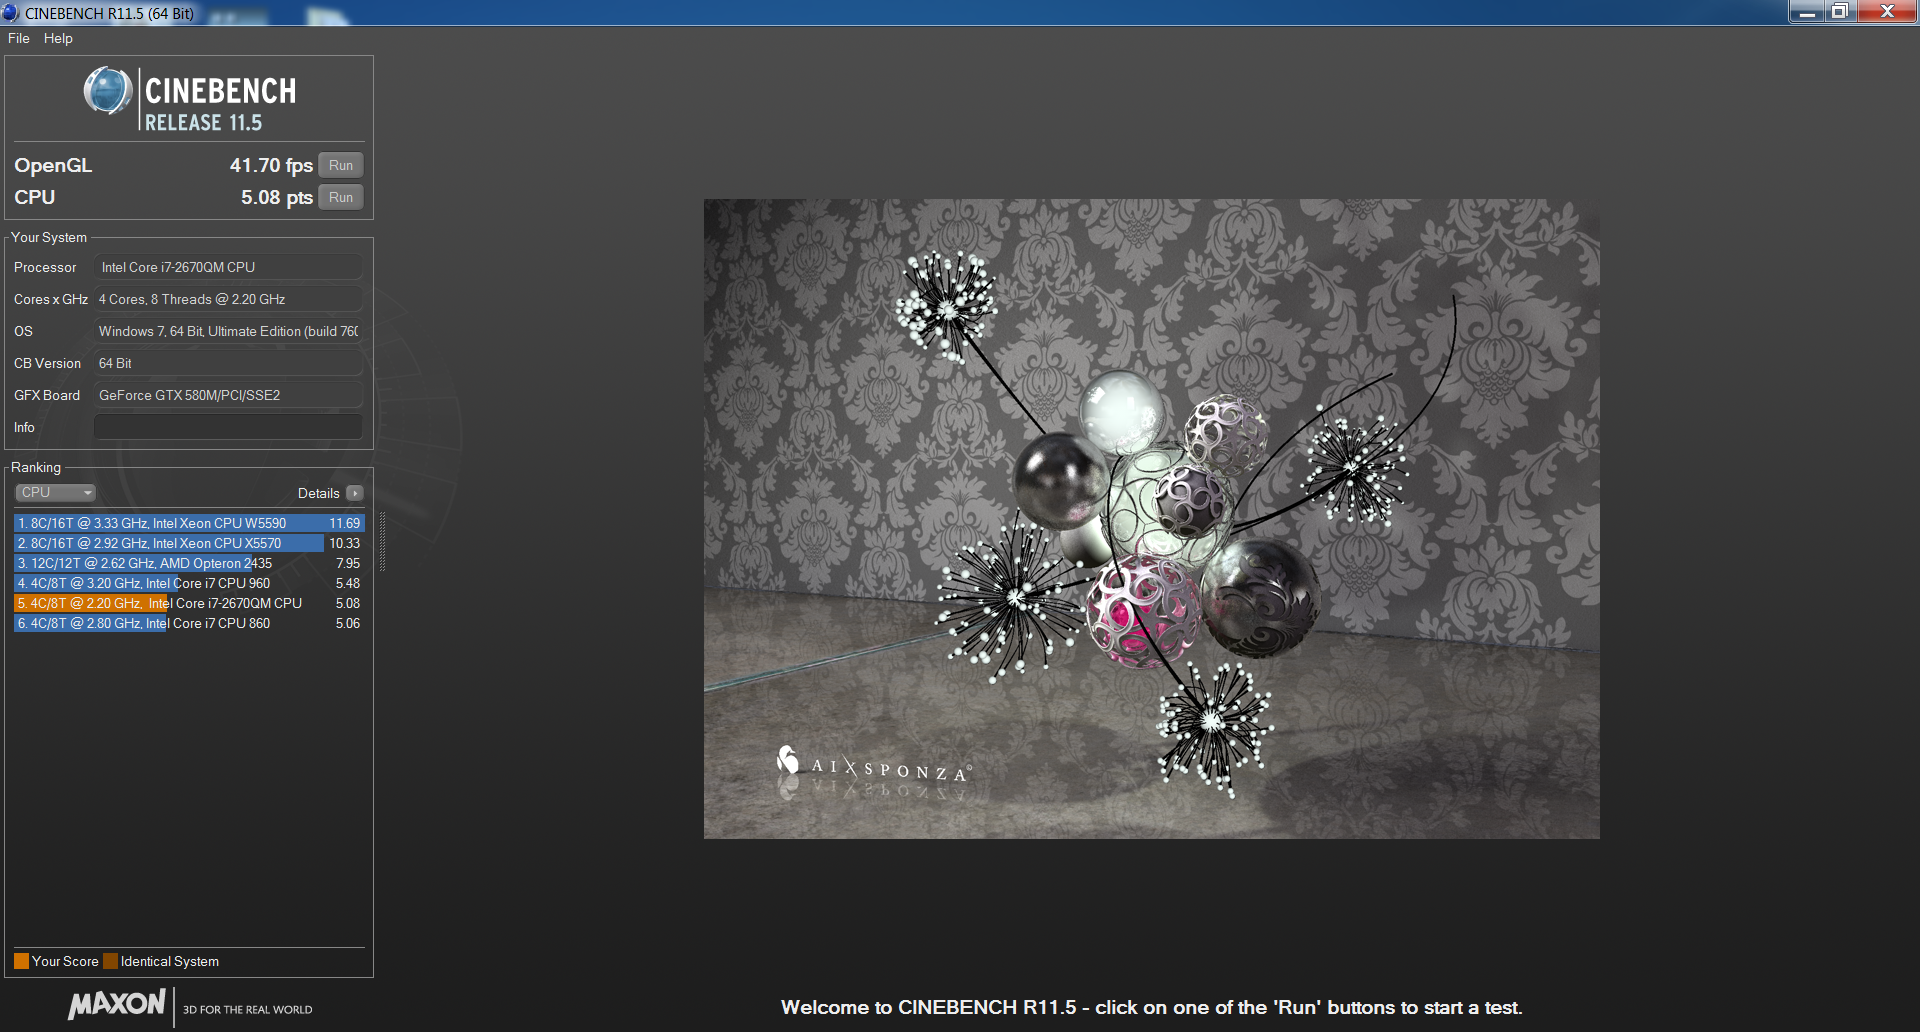The height and width of the screenshot is (1032, 1920).
Task: Open the File menu
Action: tap(18, 38)
